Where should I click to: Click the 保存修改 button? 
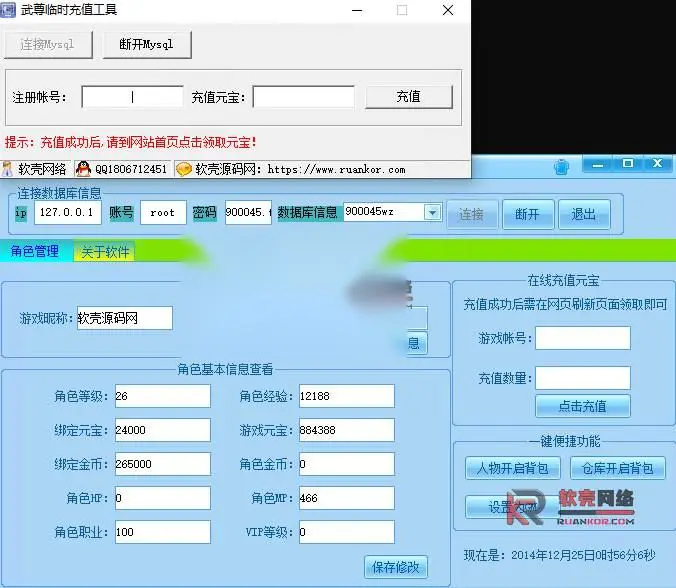396,567
